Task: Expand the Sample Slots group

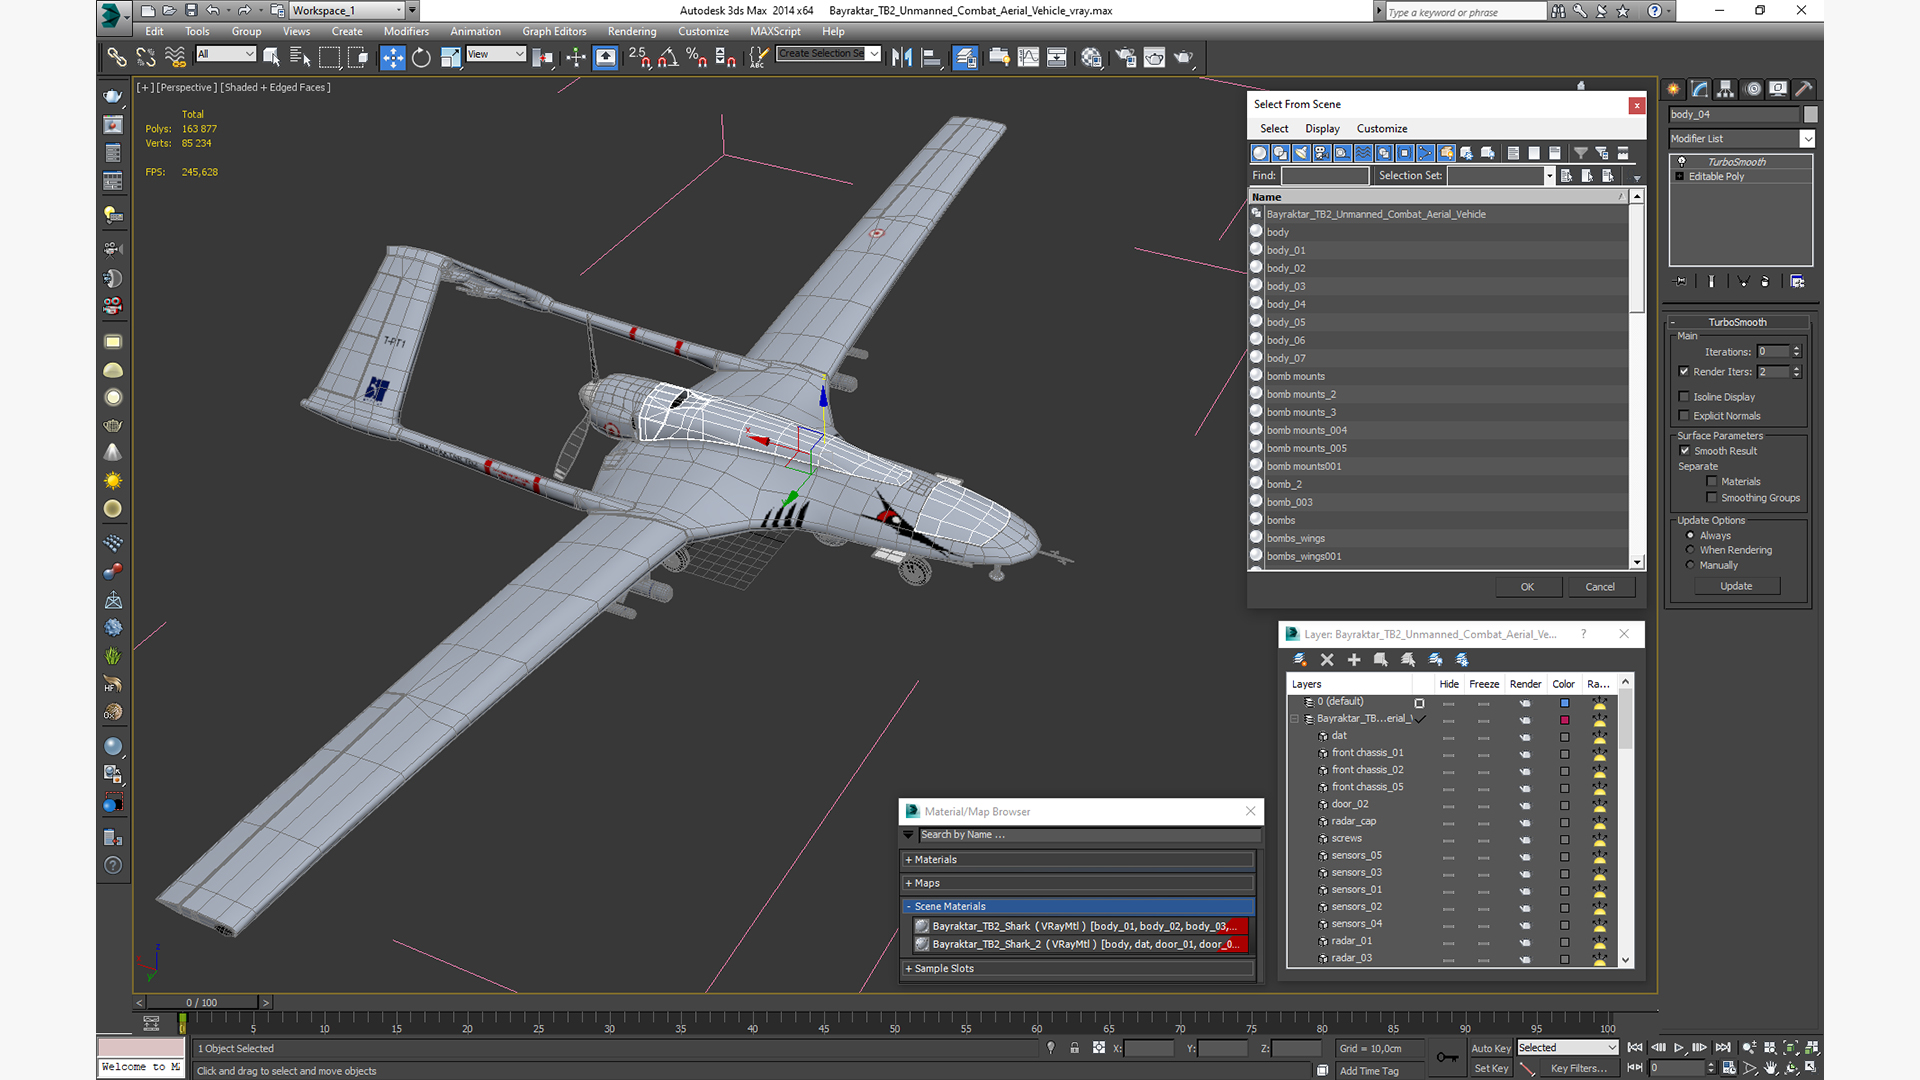Action: tap(1078, 969)
